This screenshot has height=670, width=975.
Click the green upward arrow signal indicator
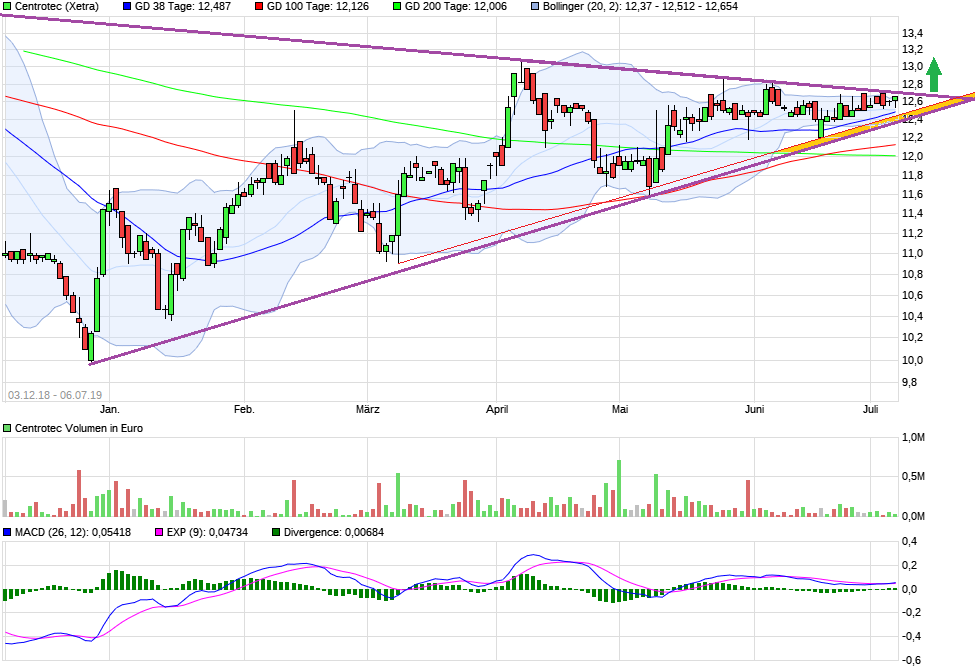pos(933,72)
